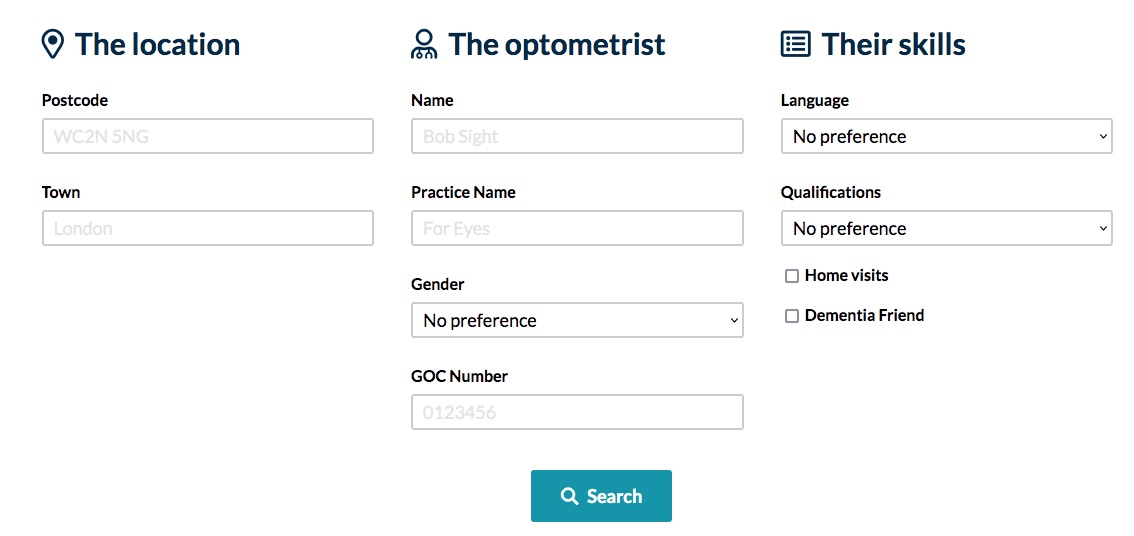The image size is (1134, 536).
Task: Click the "The optometrist" heading
Action: 556,44
